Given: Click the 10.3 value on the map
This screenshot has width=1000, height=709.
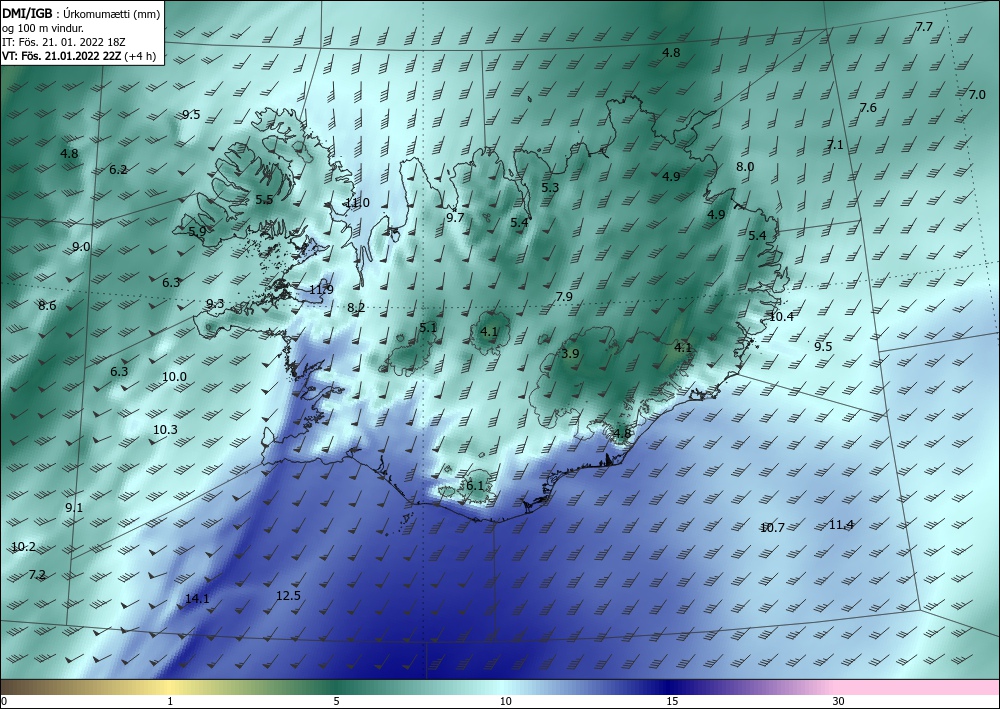Looking at the screenshot, I should [165, 430].
